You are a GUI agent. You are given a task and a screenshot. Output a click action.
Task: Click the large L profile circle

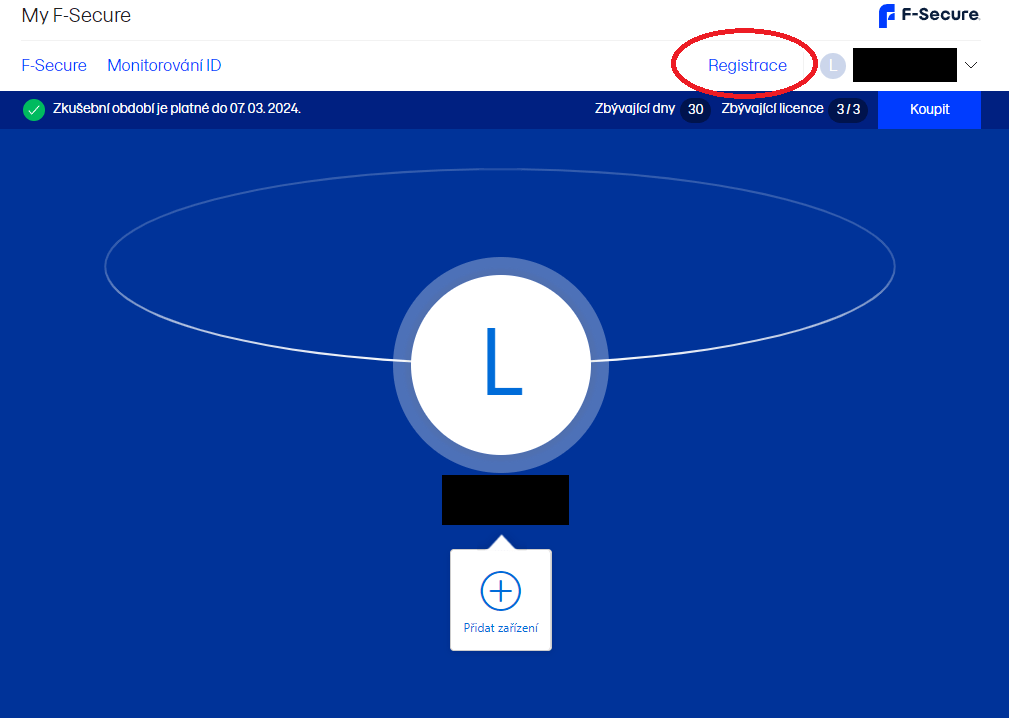coord(501,365)
